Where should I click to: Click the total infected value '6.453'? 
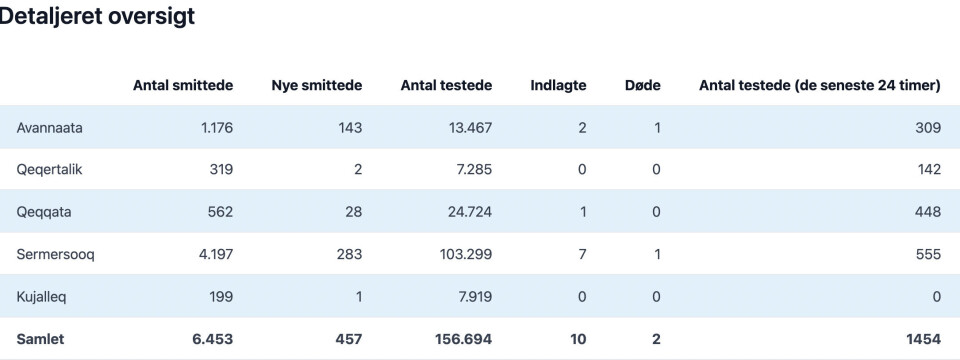point(212,339)
